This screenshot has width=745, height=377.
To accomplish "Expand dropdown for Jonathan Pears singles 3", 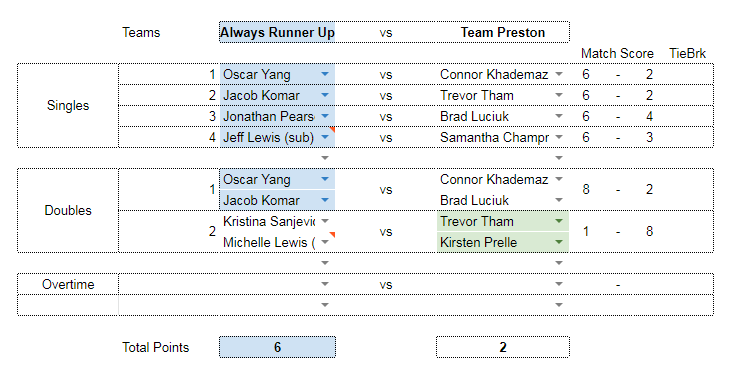I will click(x=325, y=116).
